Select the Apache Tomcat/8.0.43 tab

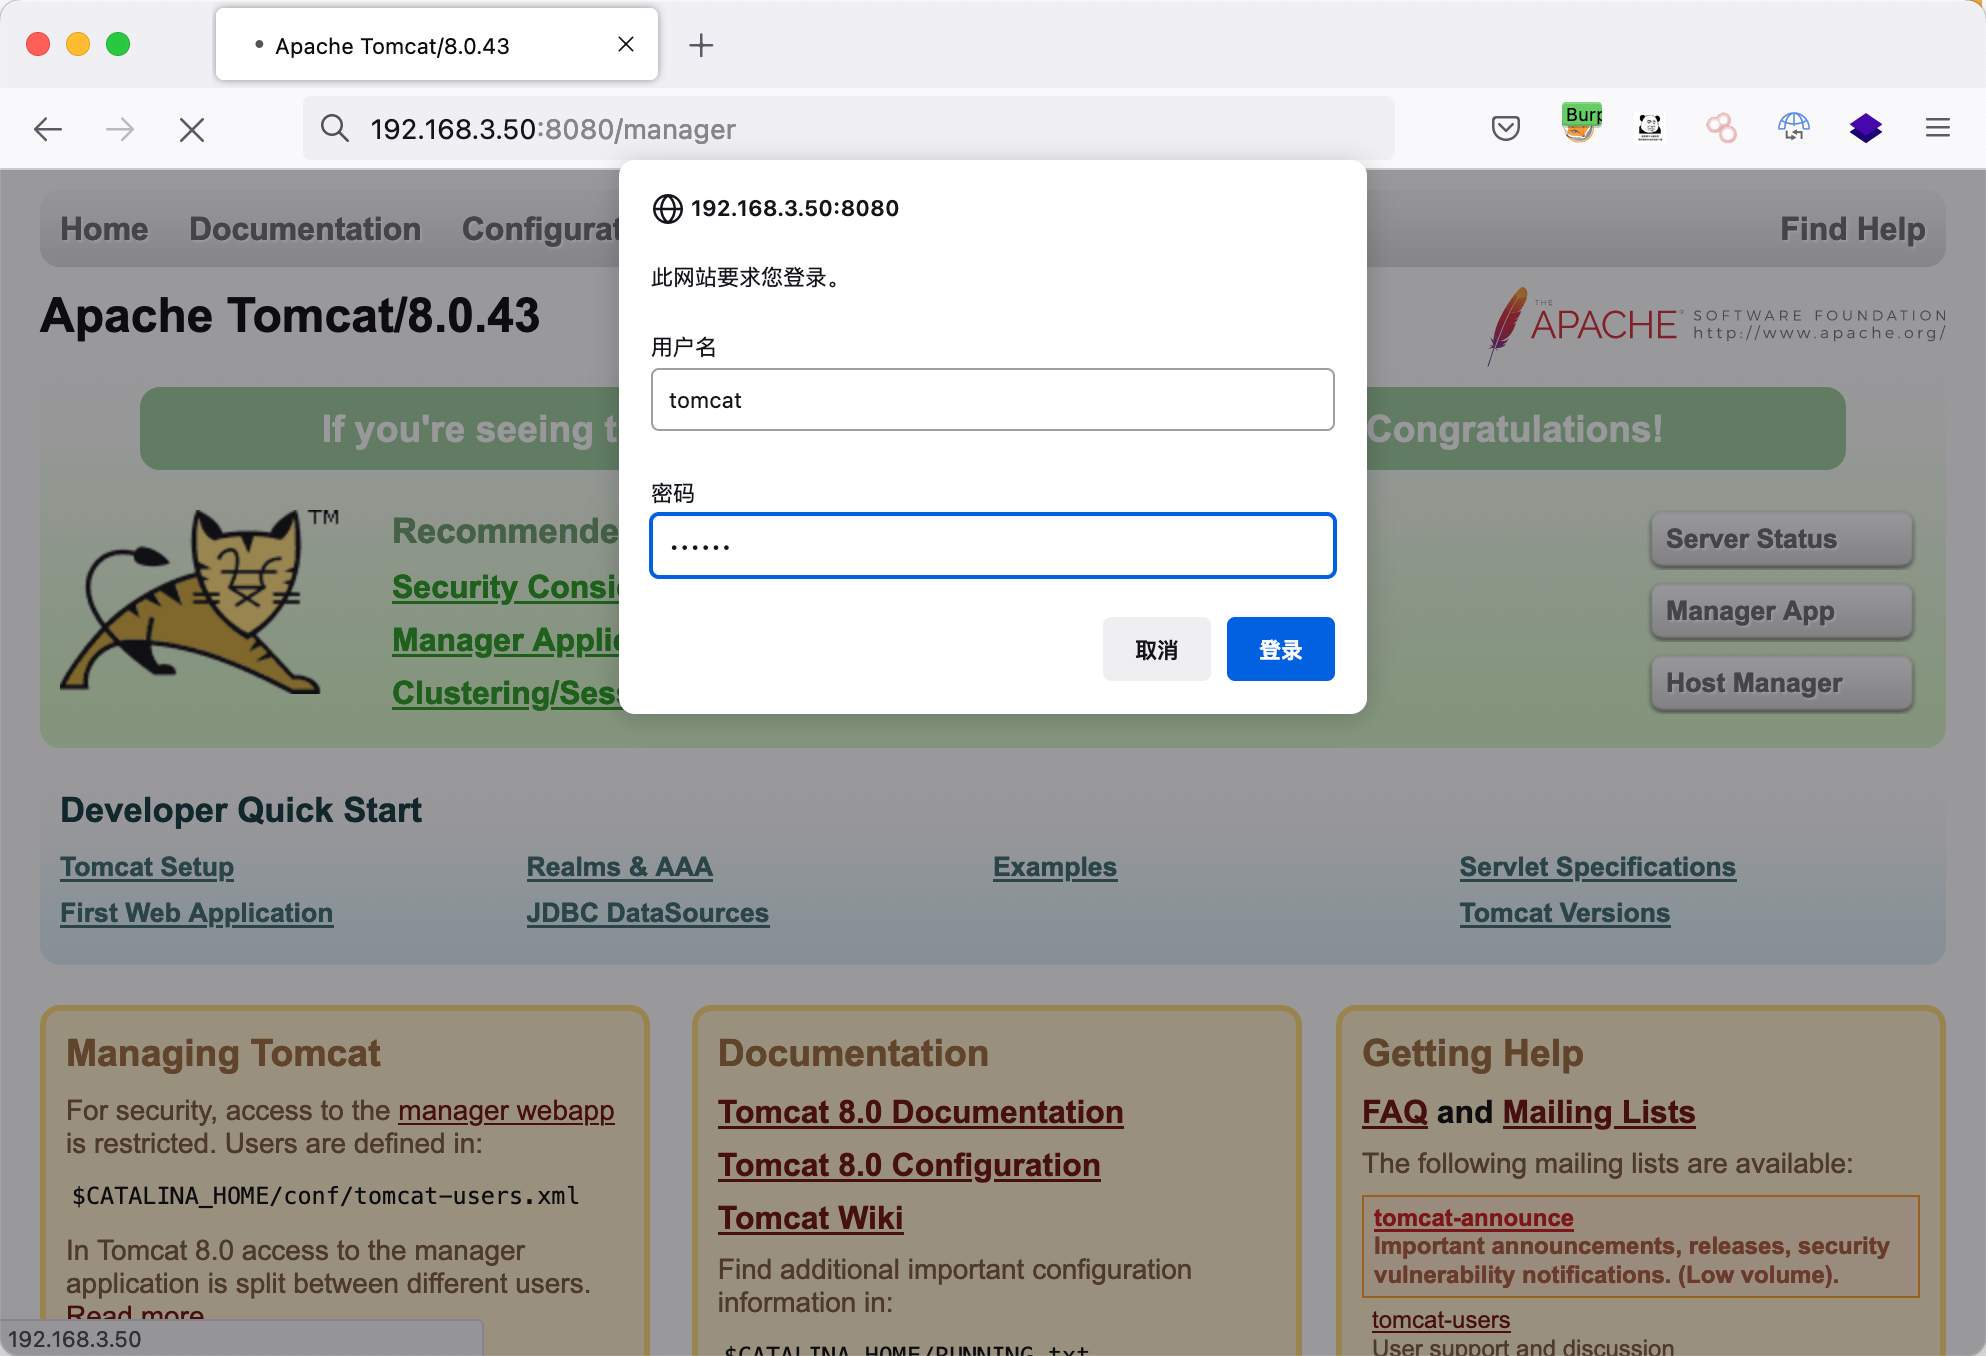[x=392, y=46]
